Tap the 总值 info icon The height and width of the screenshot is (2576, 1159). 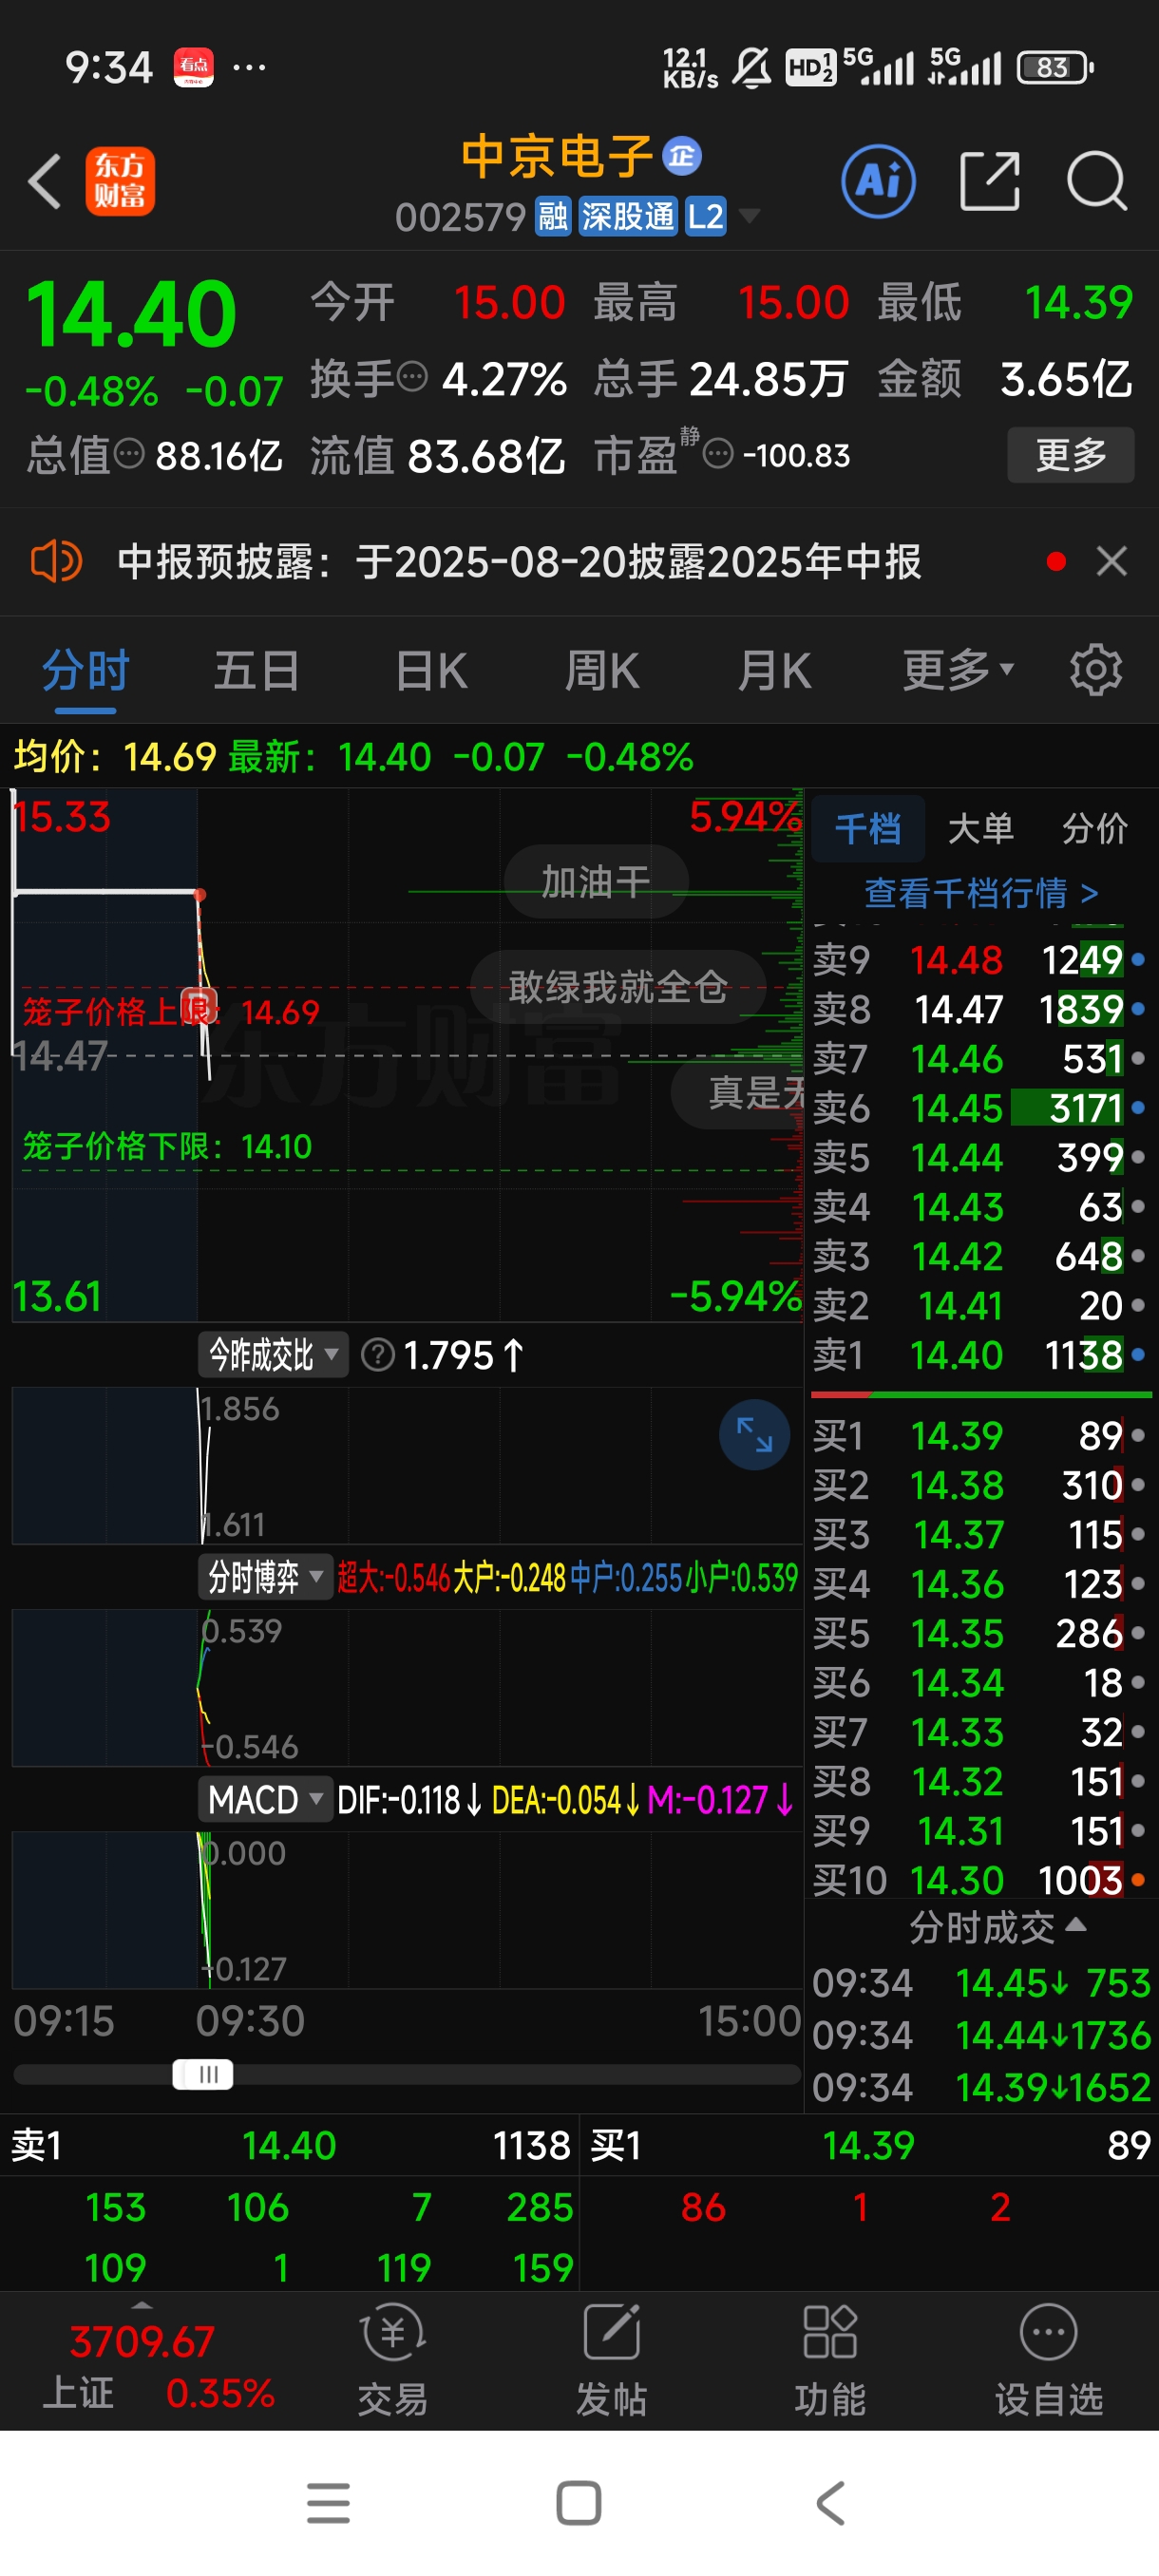129,455
